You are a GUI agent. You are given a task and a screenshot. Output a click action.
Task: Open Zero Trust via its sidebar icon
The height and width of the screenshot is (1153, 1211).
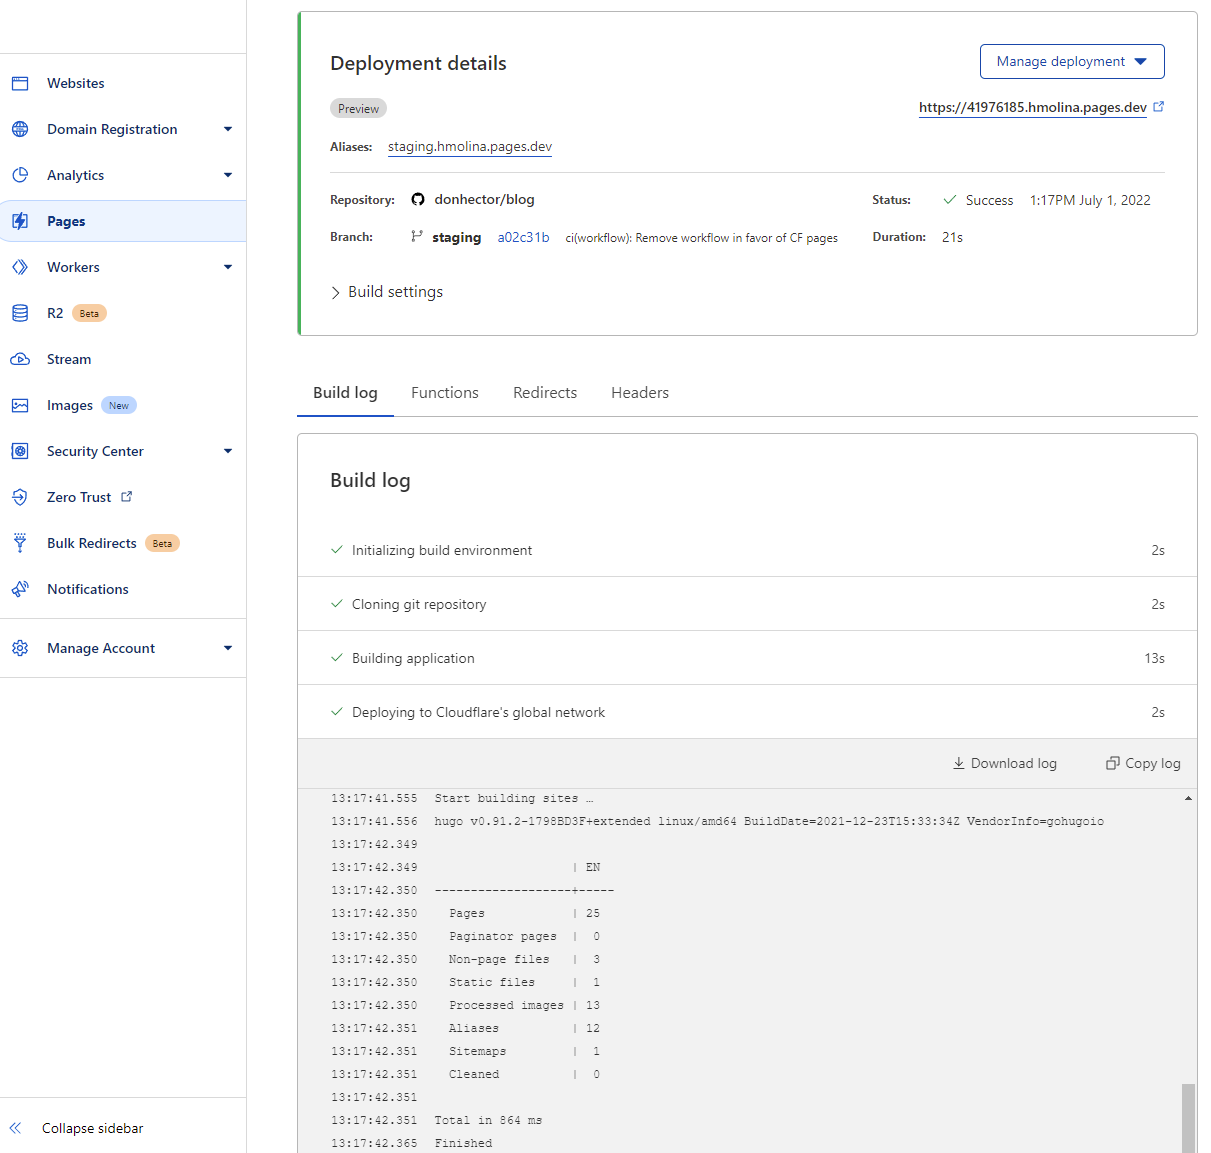[x=20, y=497]
